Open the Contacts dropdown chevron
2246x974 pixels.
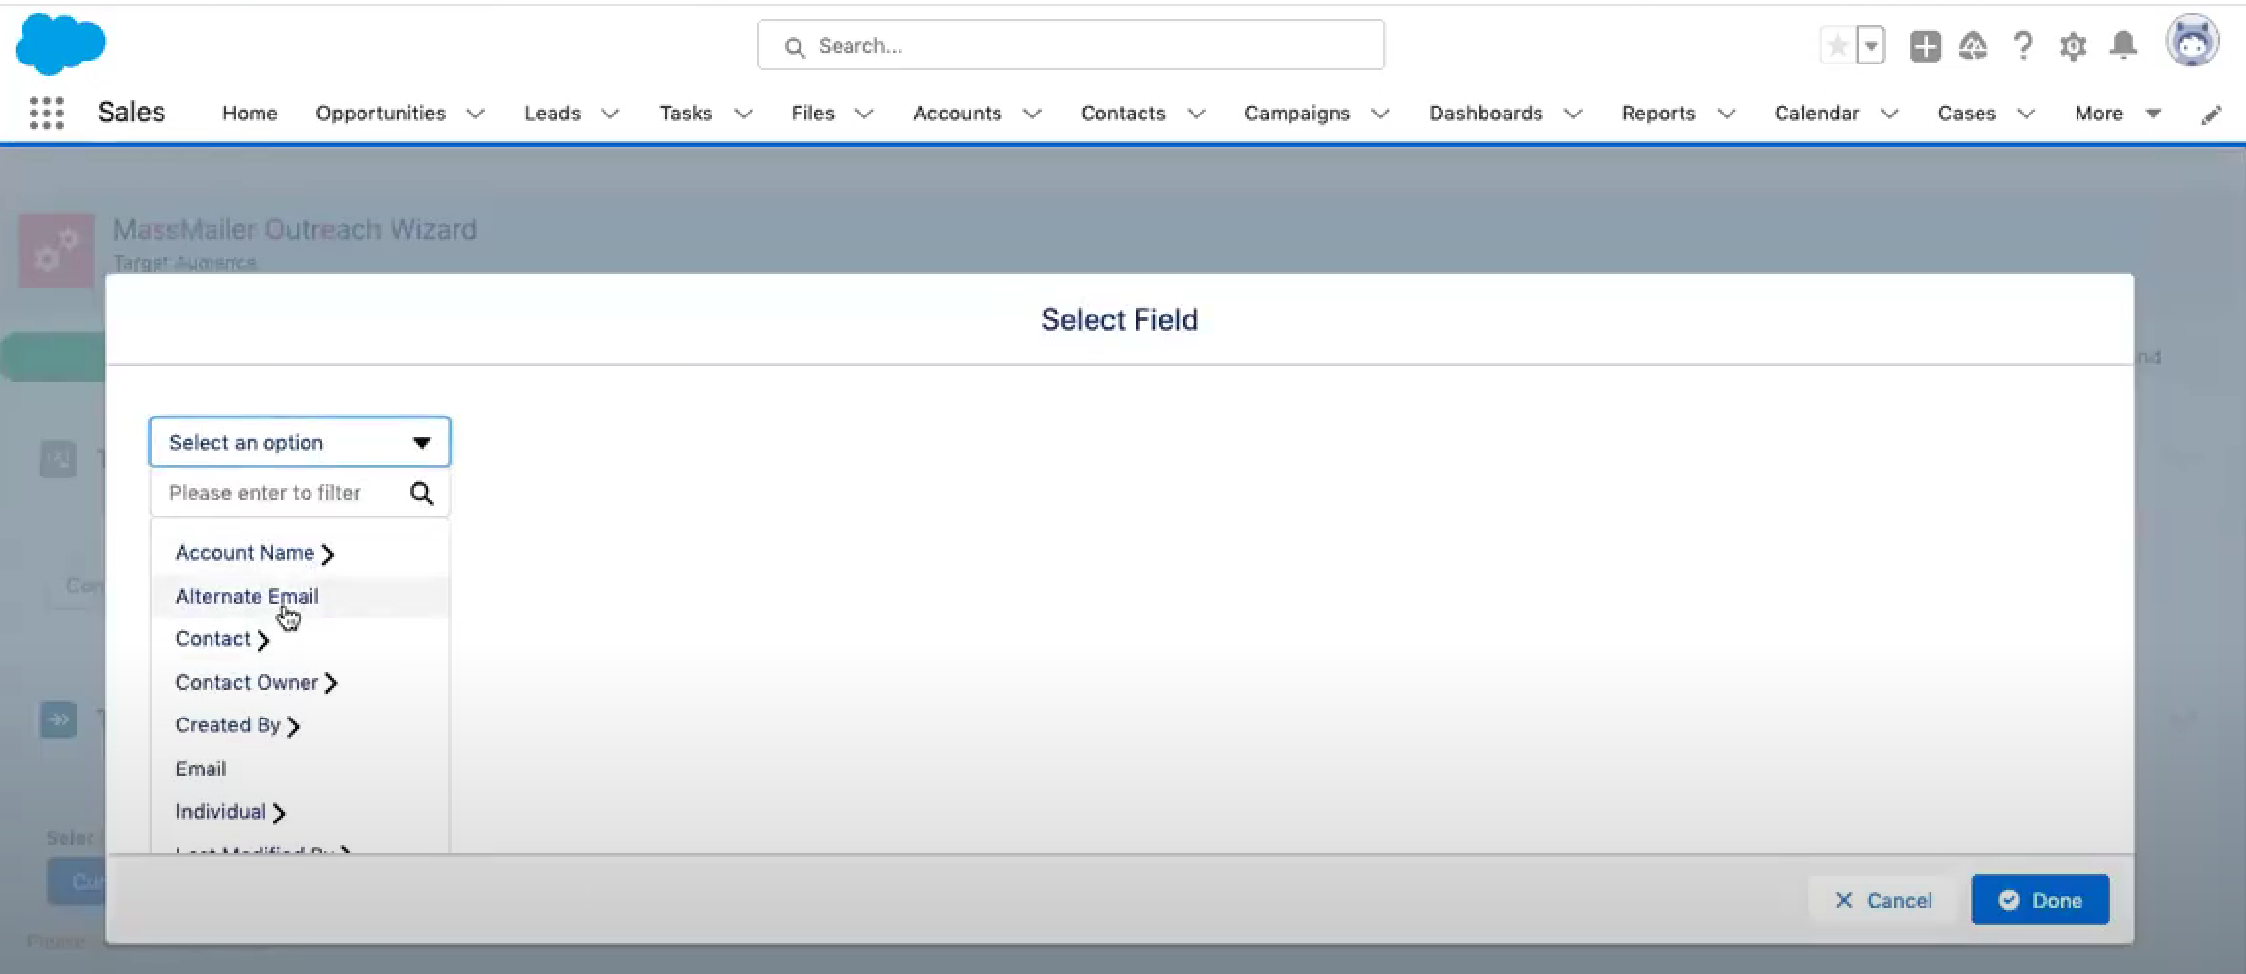(1196, 114)
